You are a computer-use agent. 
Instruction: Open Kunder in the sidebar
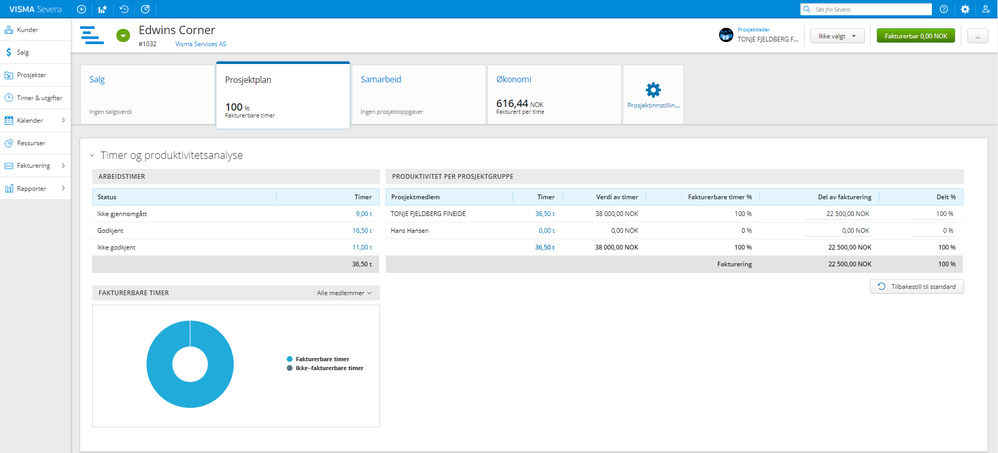pos(27,29)
